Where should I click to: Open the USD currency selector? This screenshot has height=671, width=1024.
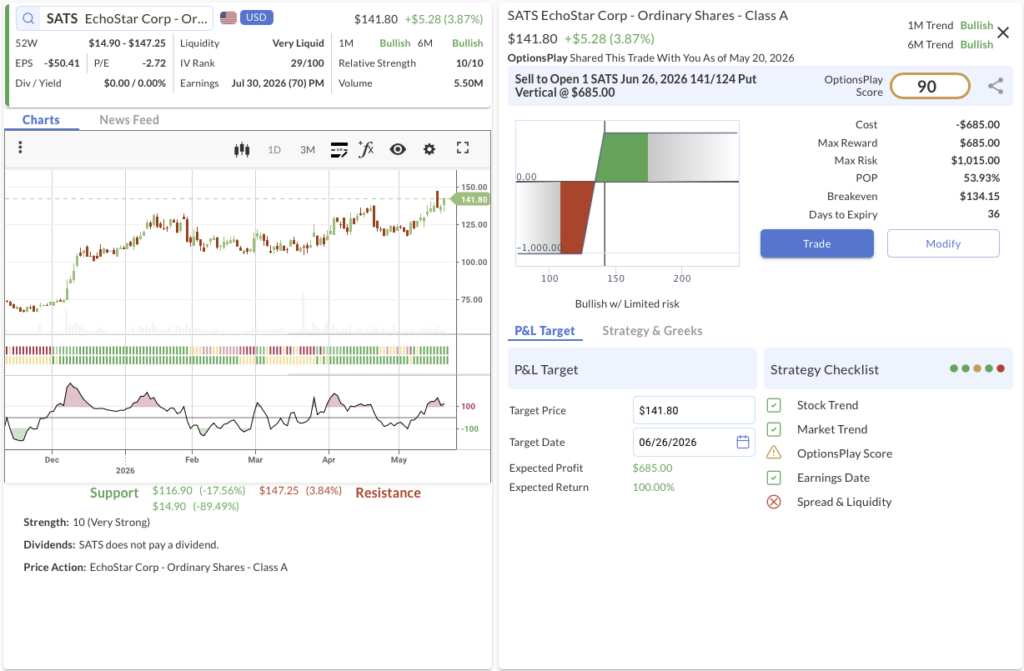click(x=256, y=18)
